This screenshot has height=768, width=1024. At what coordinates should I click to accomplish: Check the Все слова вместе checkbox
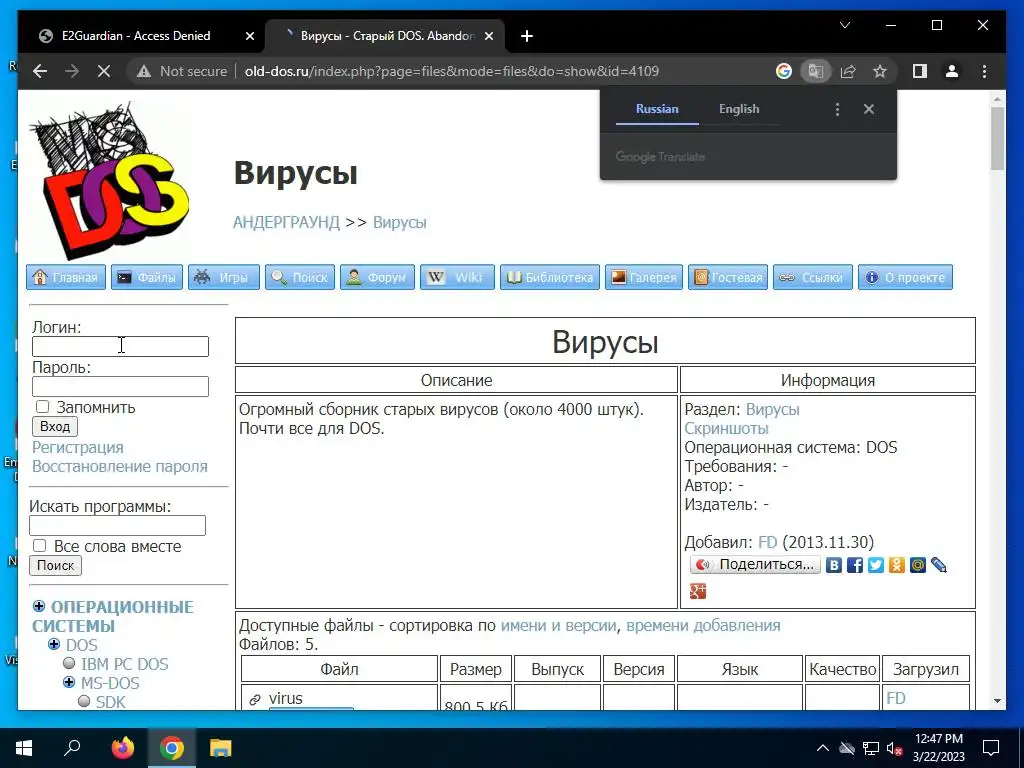(40, 546)
